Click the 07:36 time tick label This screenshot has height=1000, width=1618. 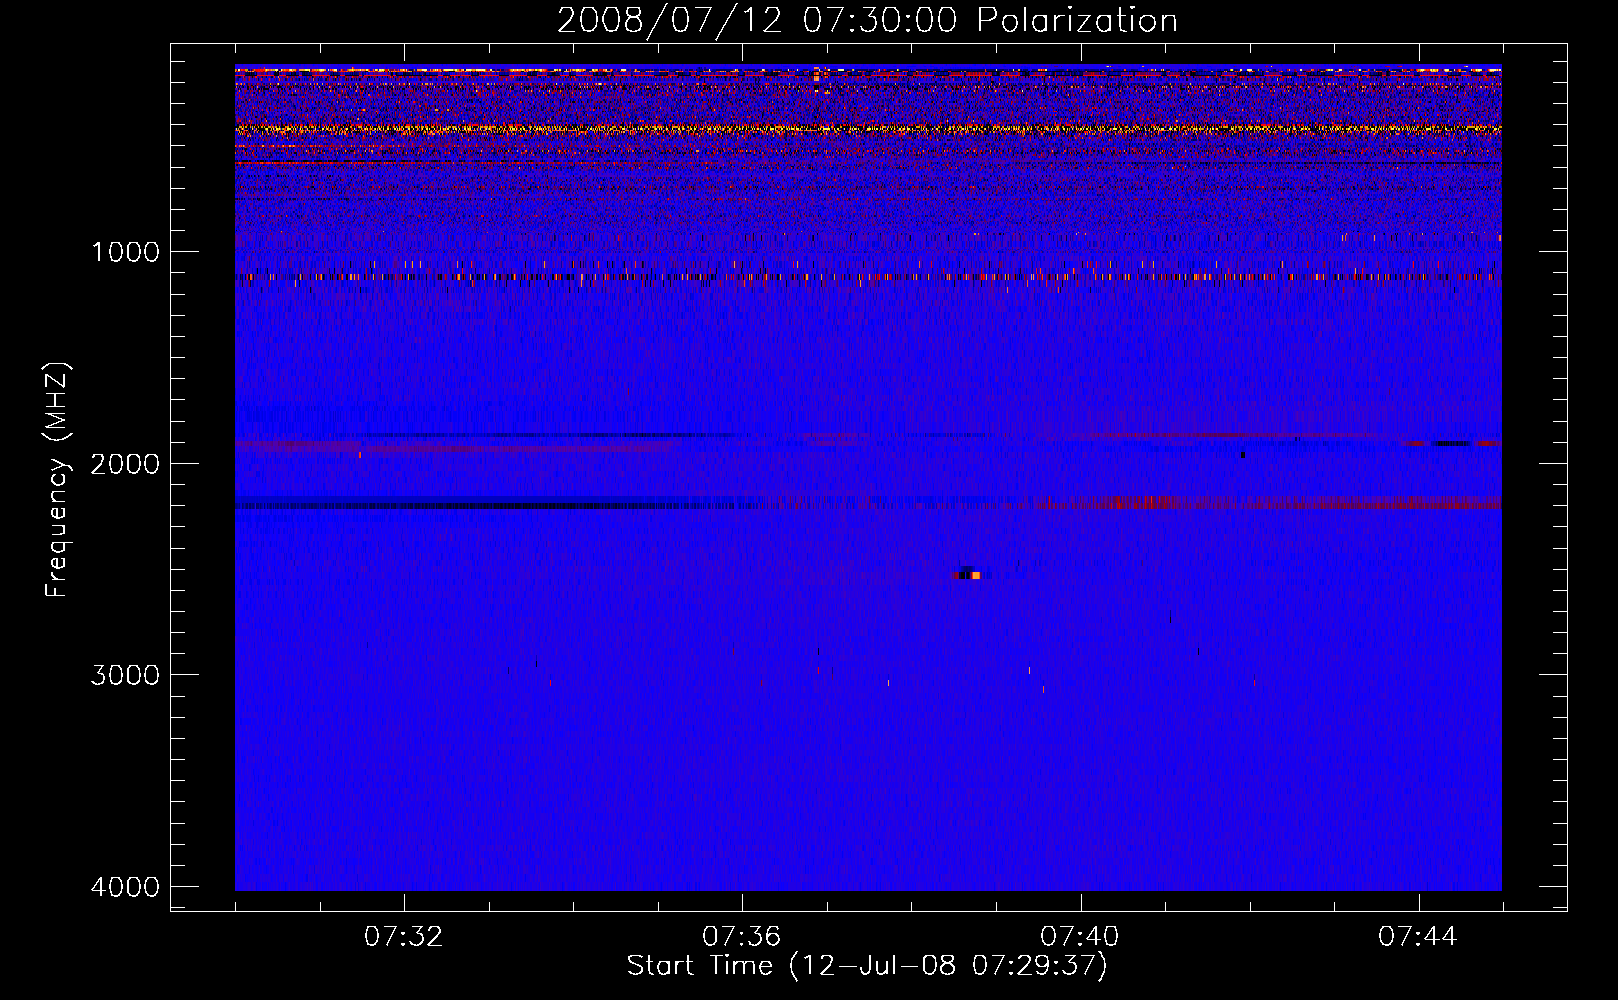(x=741, y=937)
